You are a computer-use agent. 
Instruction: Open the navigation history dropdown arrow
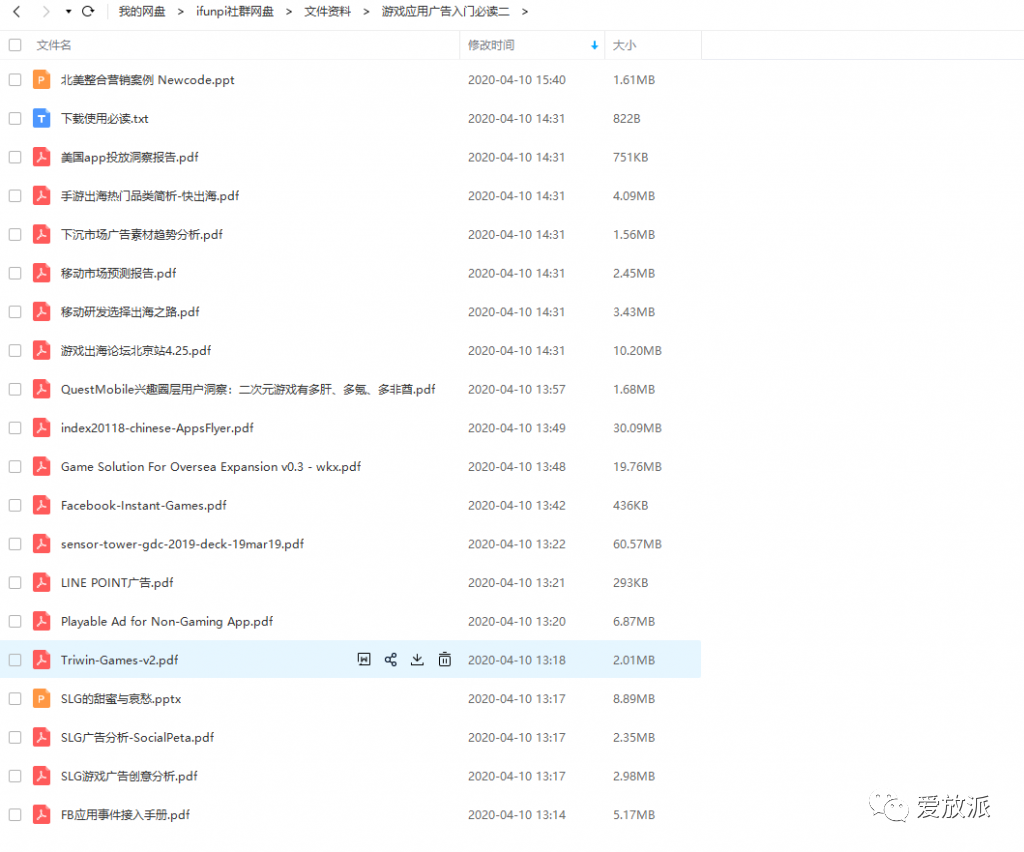(x=68, y=11)
